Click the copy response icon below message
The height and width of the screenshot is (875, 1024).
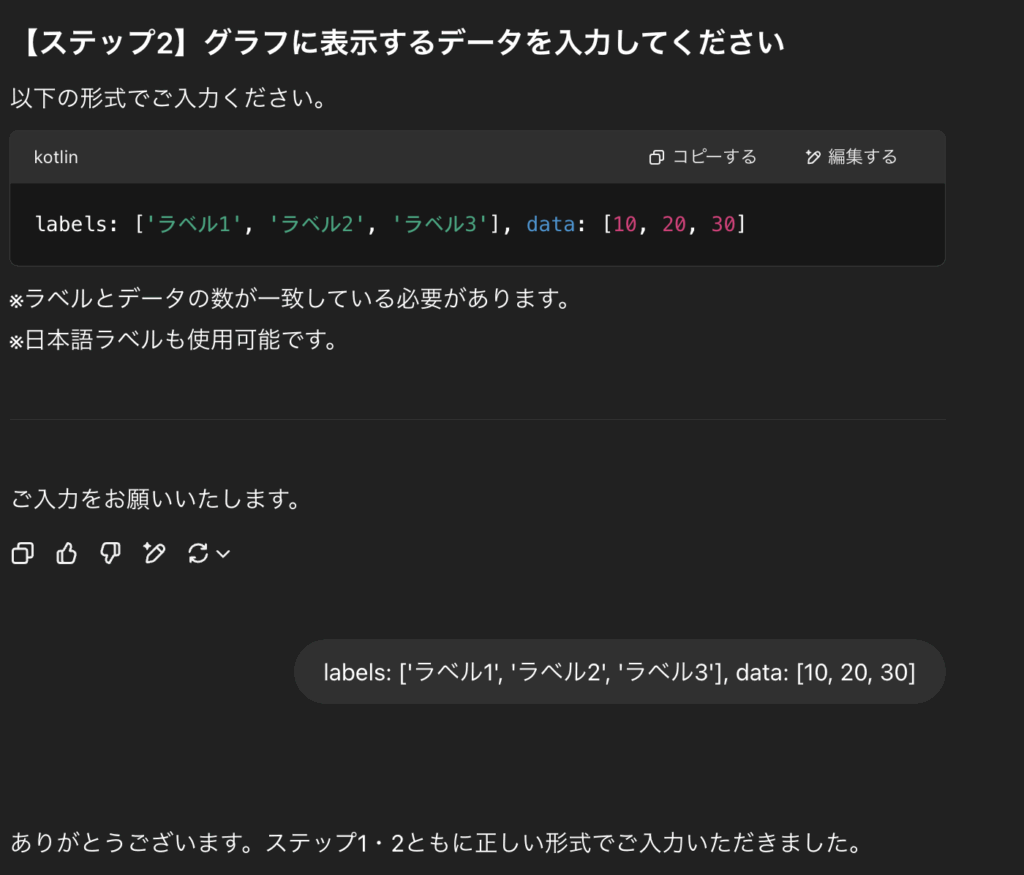[x=23, y=553]
